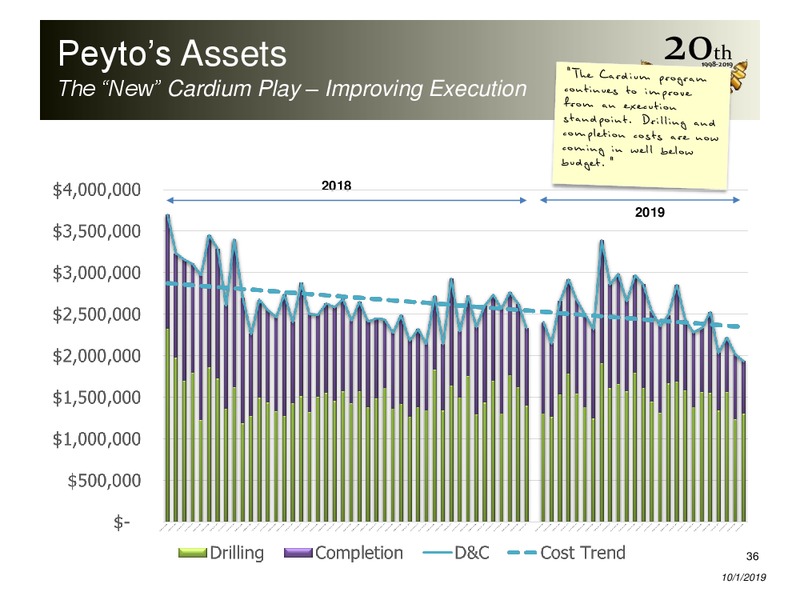
Task: Click the 2019 period label
Action: pos(649,212)
